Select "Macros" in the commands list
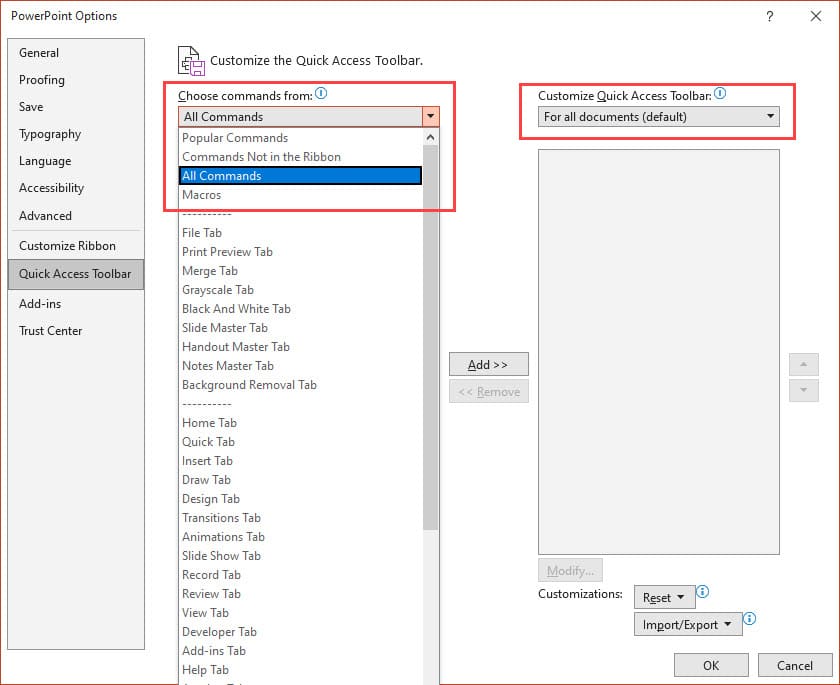This screenshot has width=840, height=685. 204,194
